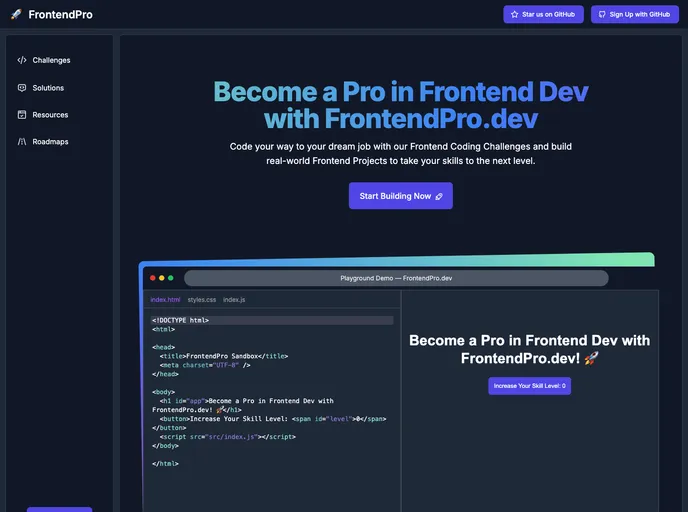Click the hero headline 'Become a Pro in Frontend Dev'

pos(401,92)
